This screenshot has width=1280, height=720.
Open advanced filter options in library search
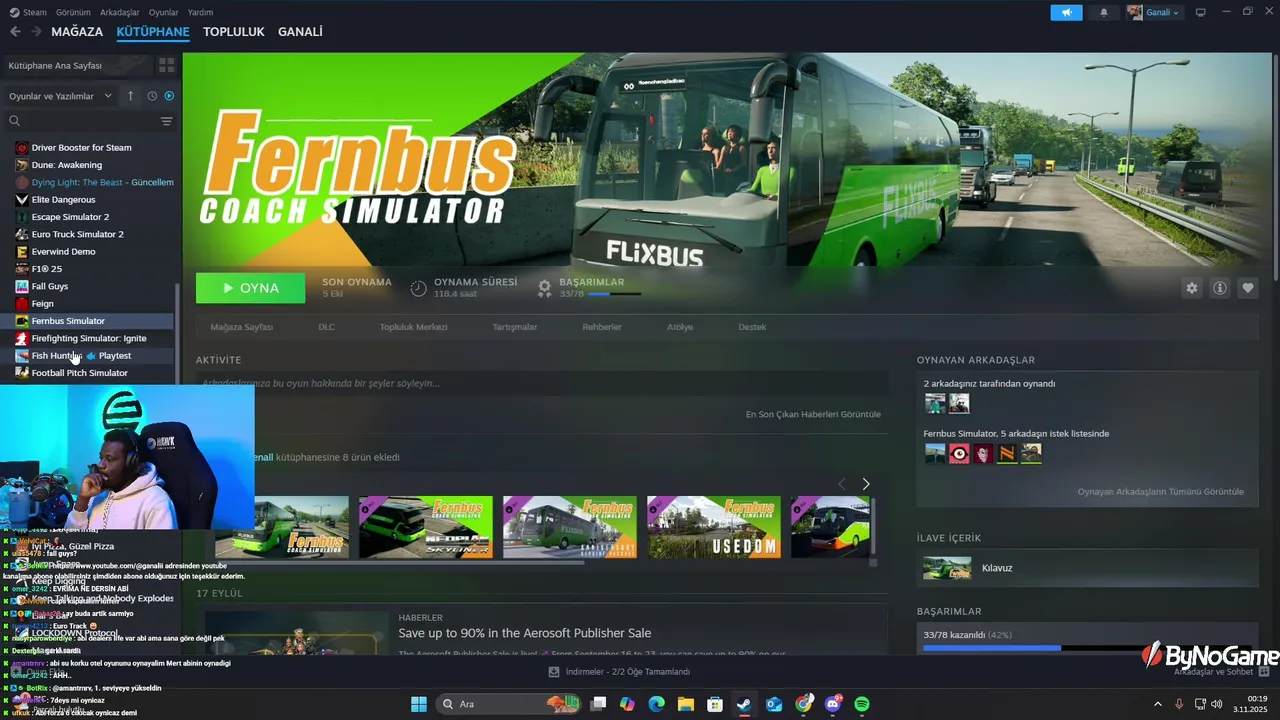pos(167,121)
